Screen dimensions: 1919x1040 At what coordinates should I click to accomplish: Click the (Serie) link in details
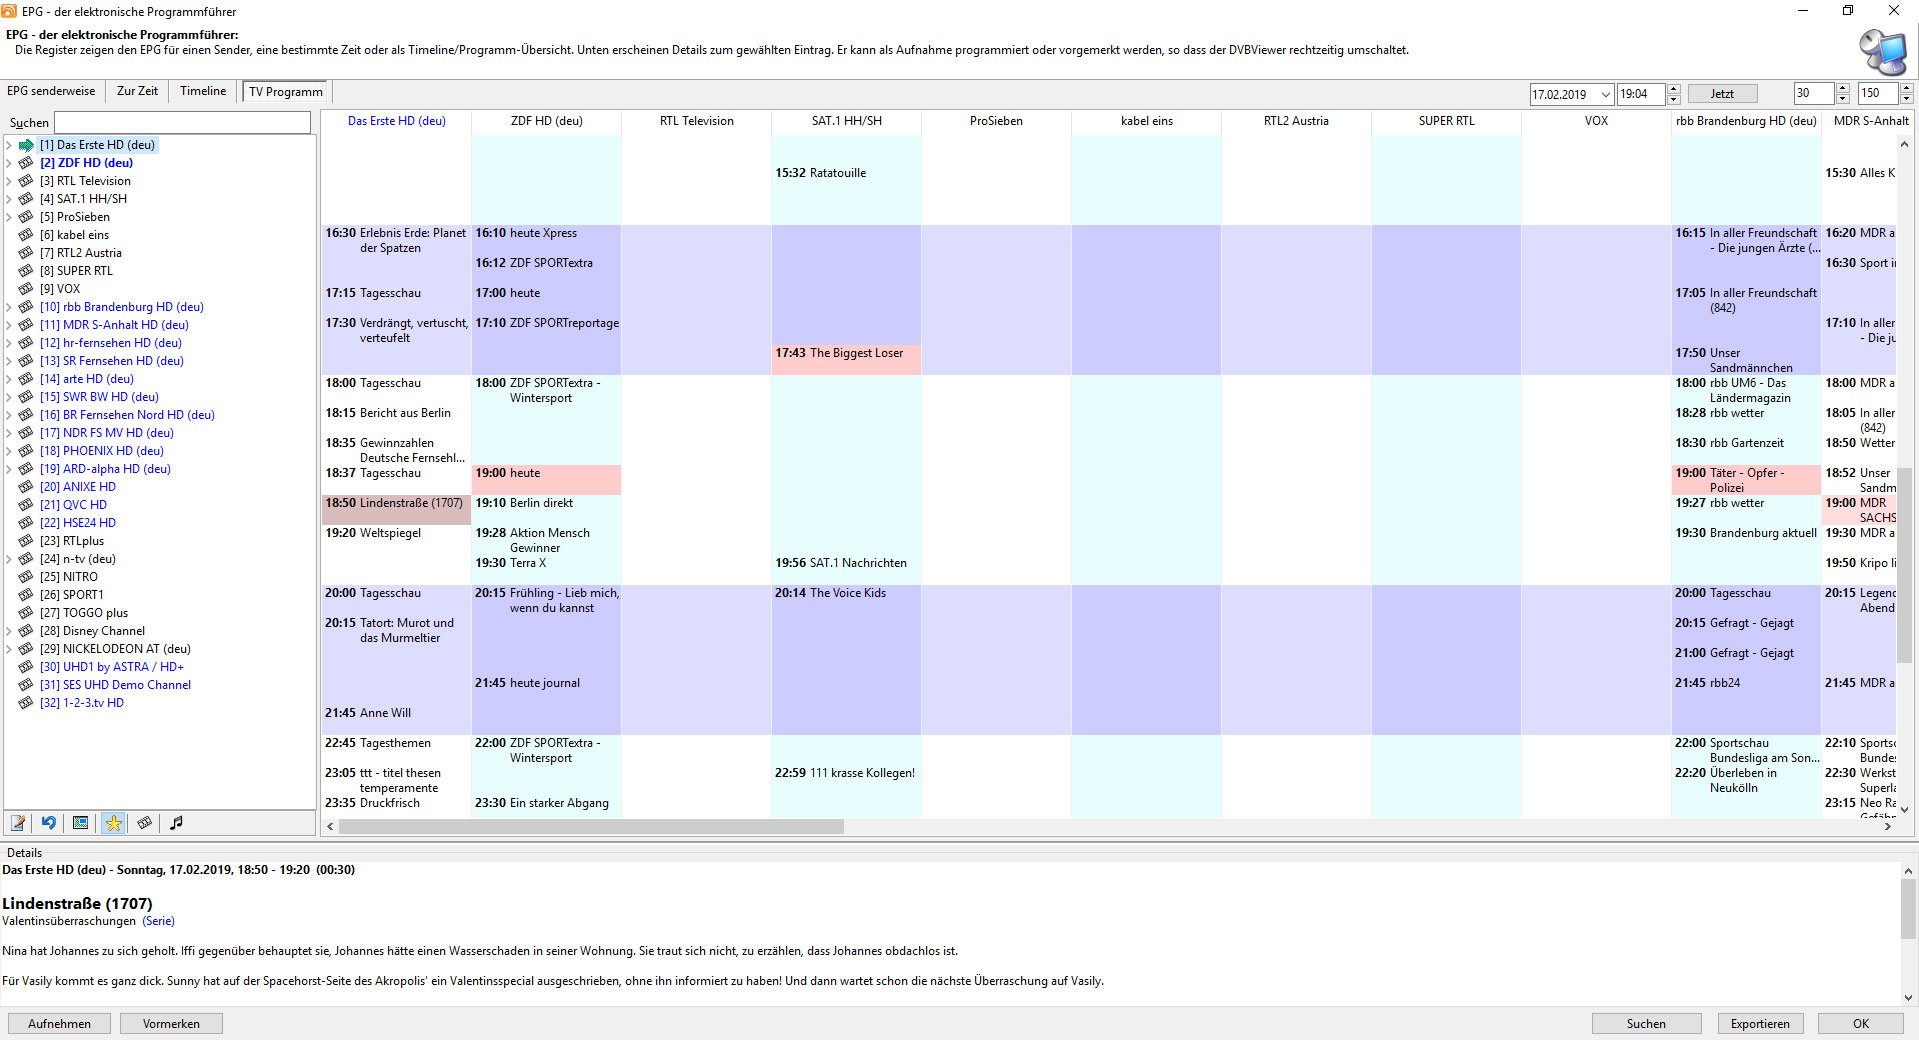pyautogui.click(x=158, y=921)
